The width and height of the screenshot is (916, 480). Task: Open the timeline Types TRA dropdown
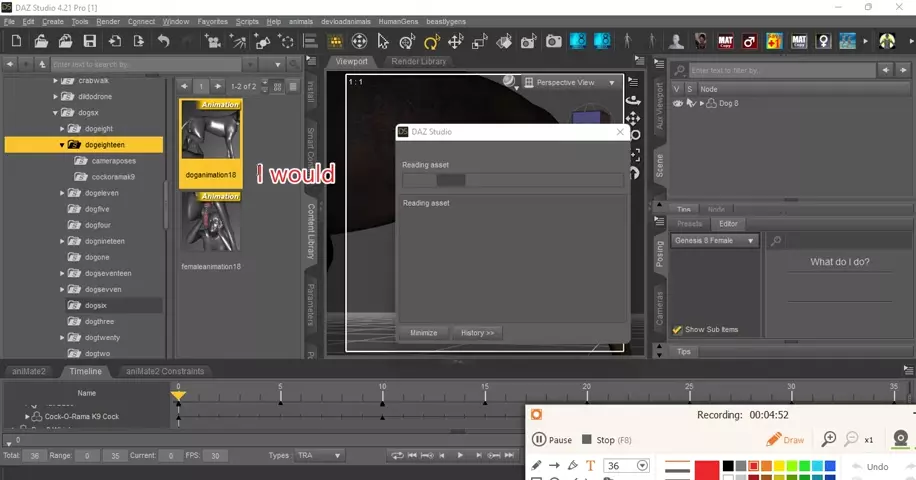pos(318,455)
